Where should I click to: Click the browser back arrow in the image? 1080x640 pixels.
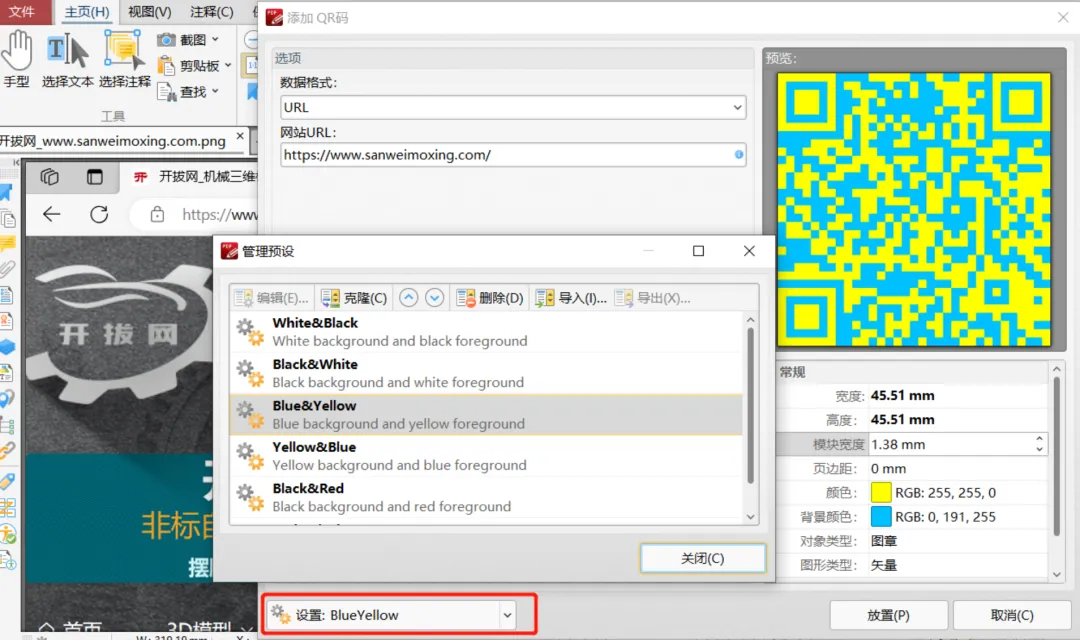pos(52,214)
